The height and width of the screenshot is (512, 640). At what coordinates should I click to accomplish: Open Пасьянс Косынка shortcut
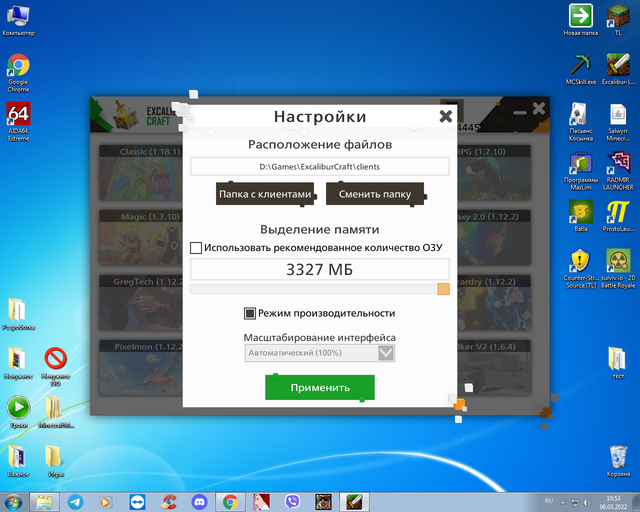pyautogui.click(x=580, y=122)
